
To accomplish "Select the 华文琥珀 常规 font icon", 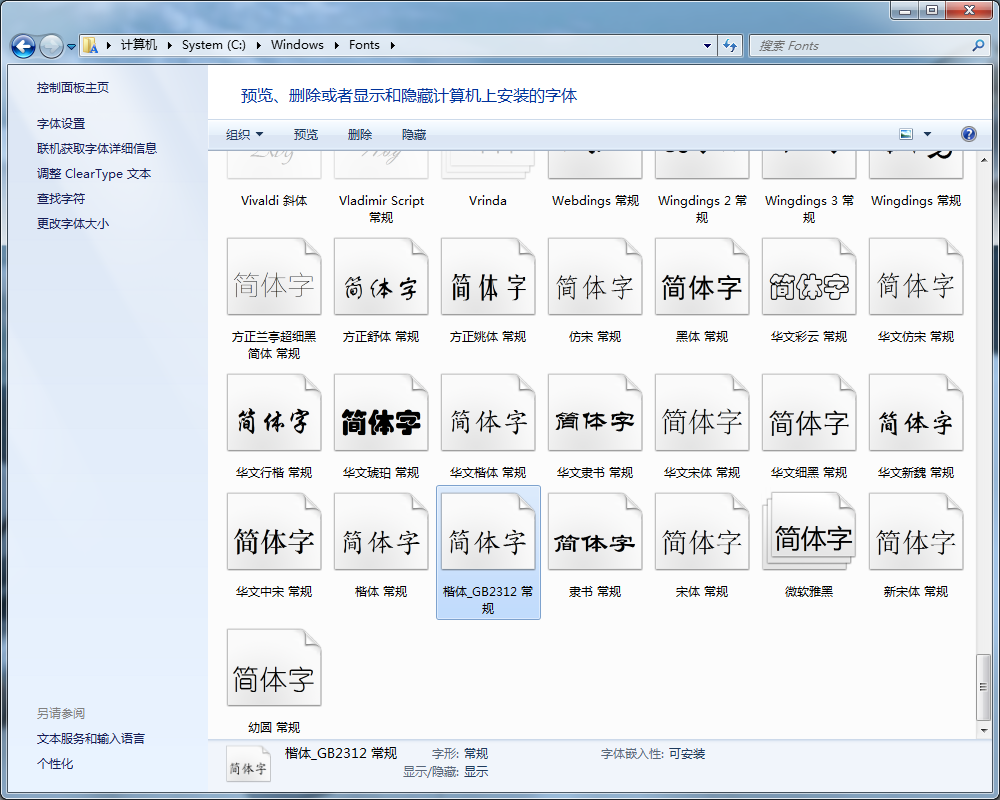I will (381, 413).
